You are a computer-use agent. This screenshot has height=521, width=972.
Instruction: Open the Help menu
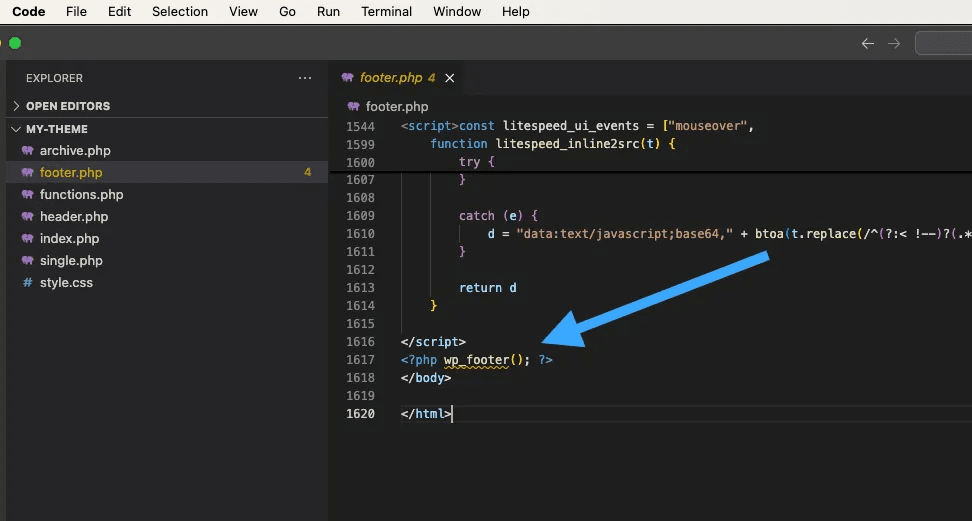point(515,12)
